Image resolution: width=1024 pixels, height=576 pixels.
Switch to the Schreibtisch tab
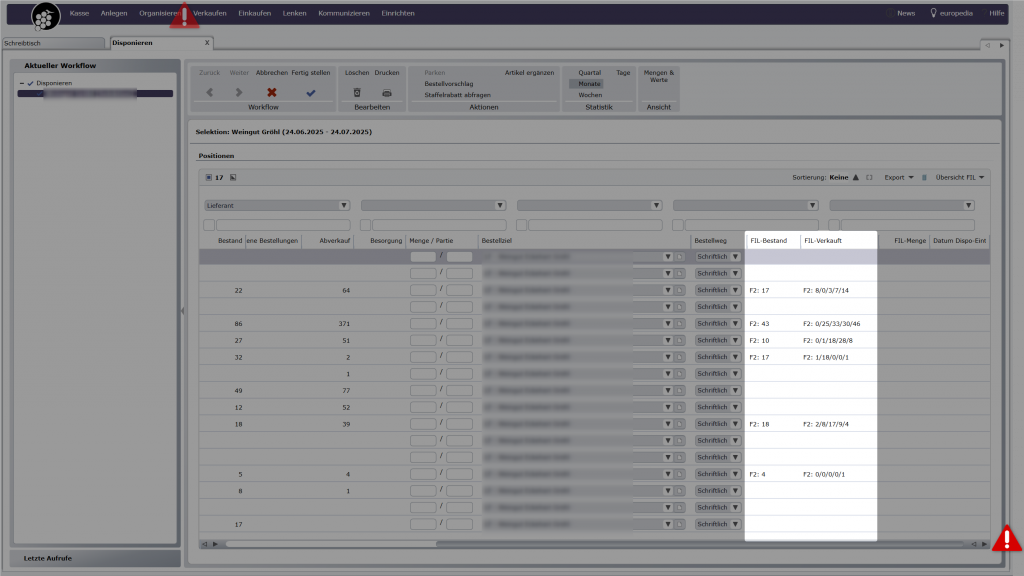[52, 43]
